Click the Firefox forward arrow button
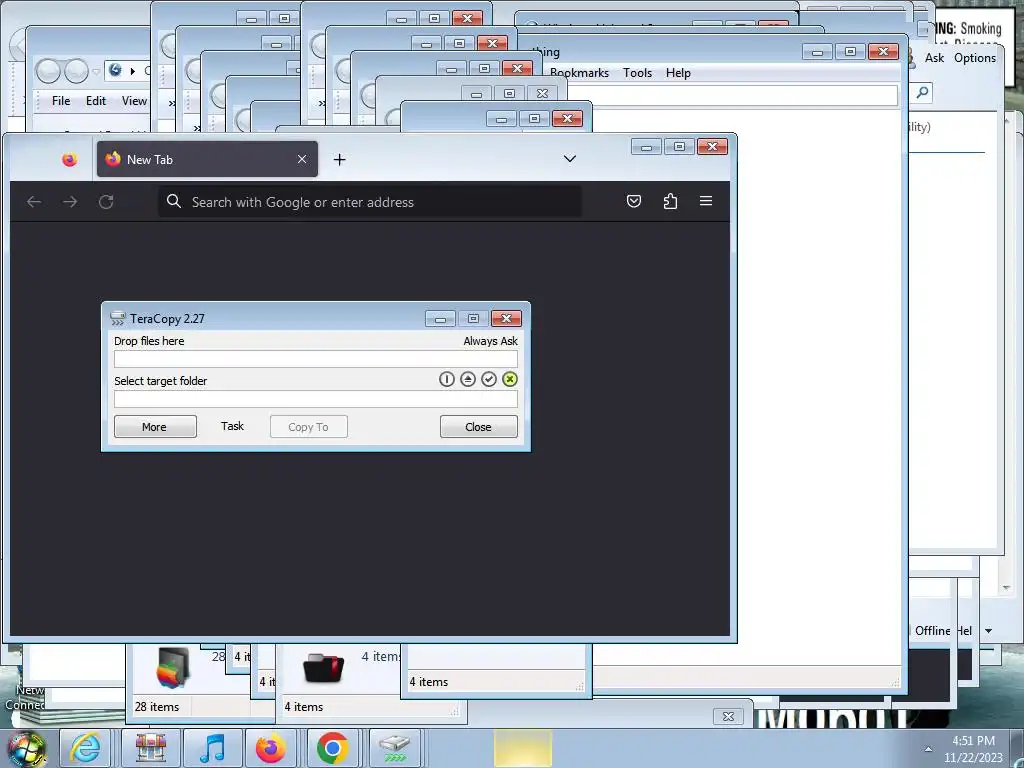 [70, 202]
